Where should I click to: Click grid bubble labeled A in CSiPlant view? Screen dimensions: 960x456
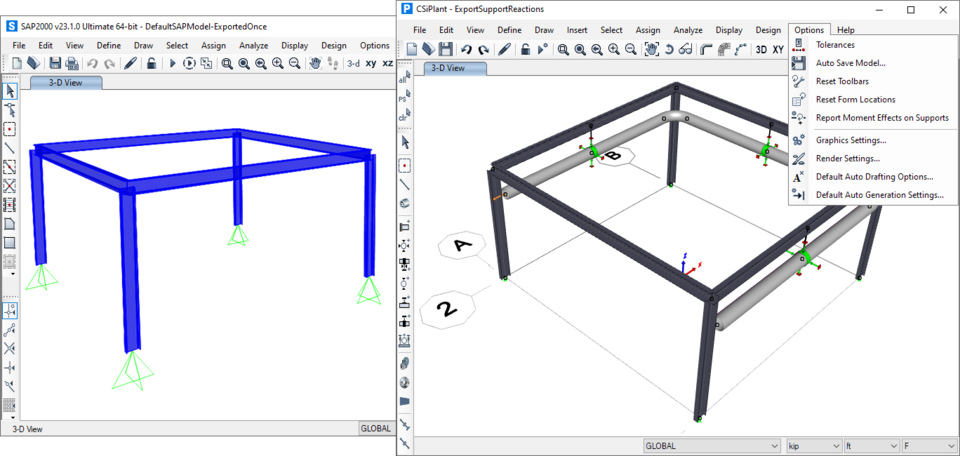click(462, 246)
